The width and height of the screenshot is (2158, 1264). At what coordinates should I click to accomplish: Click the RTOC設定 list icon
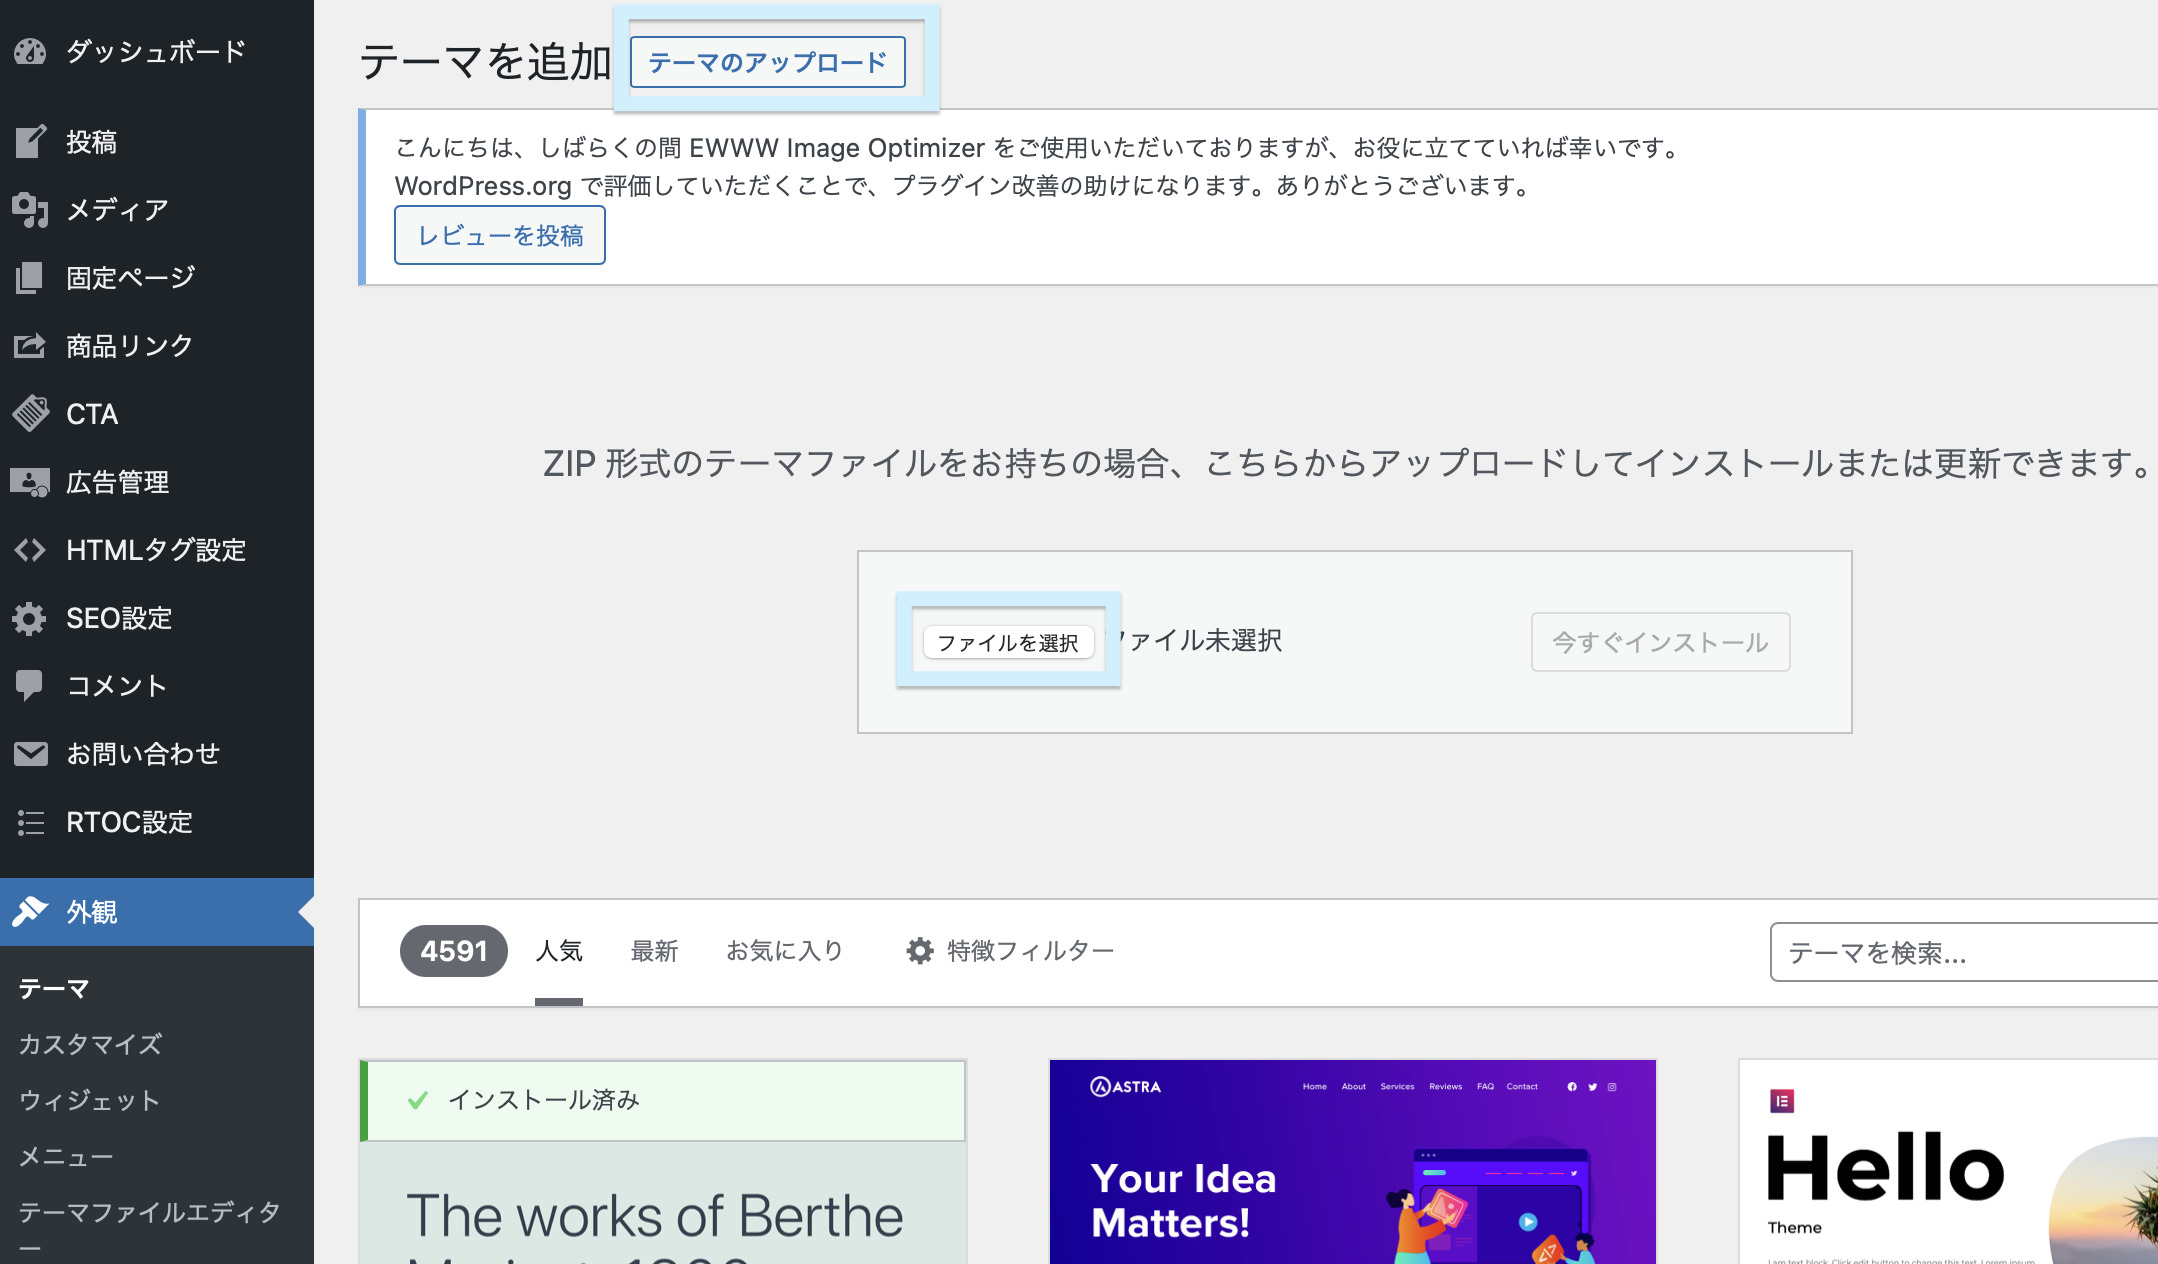[30, 822]
